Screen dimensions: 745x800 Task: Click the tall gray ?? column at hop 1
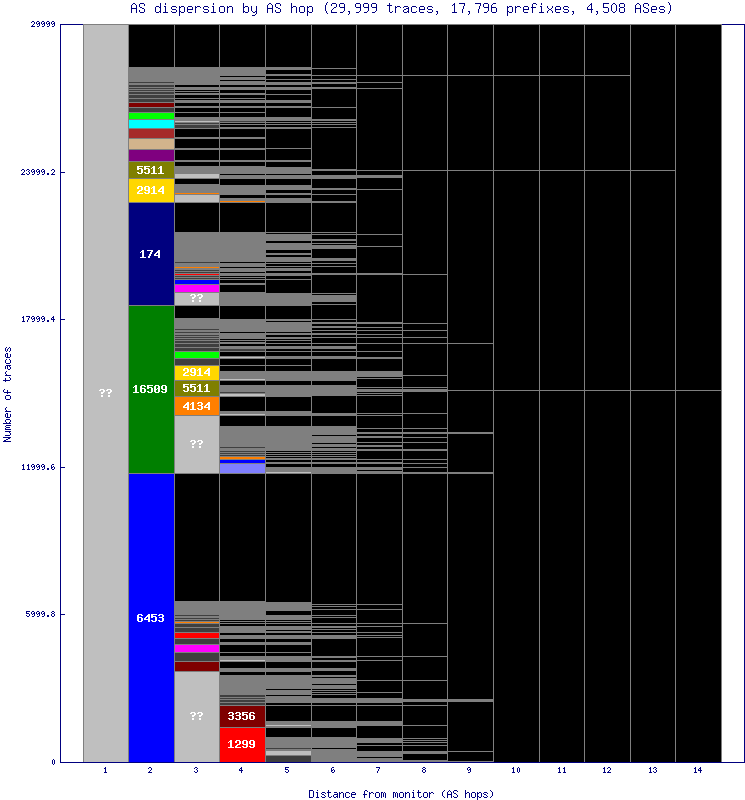106,393
